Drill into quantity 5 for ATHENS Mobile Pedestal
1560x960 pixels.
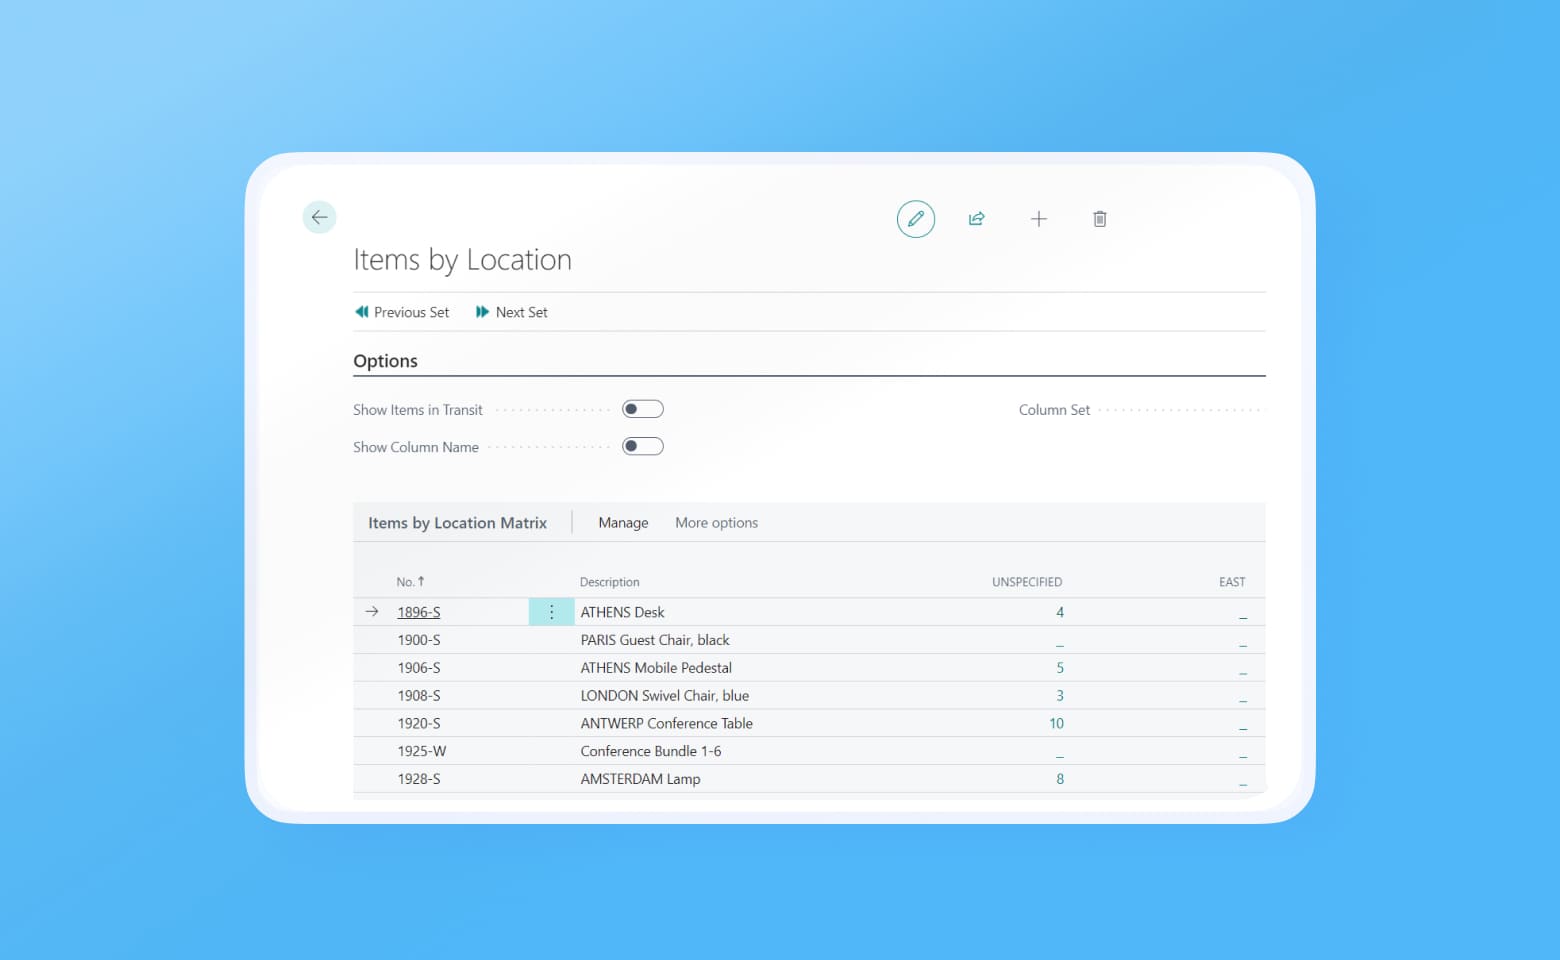1060,668
